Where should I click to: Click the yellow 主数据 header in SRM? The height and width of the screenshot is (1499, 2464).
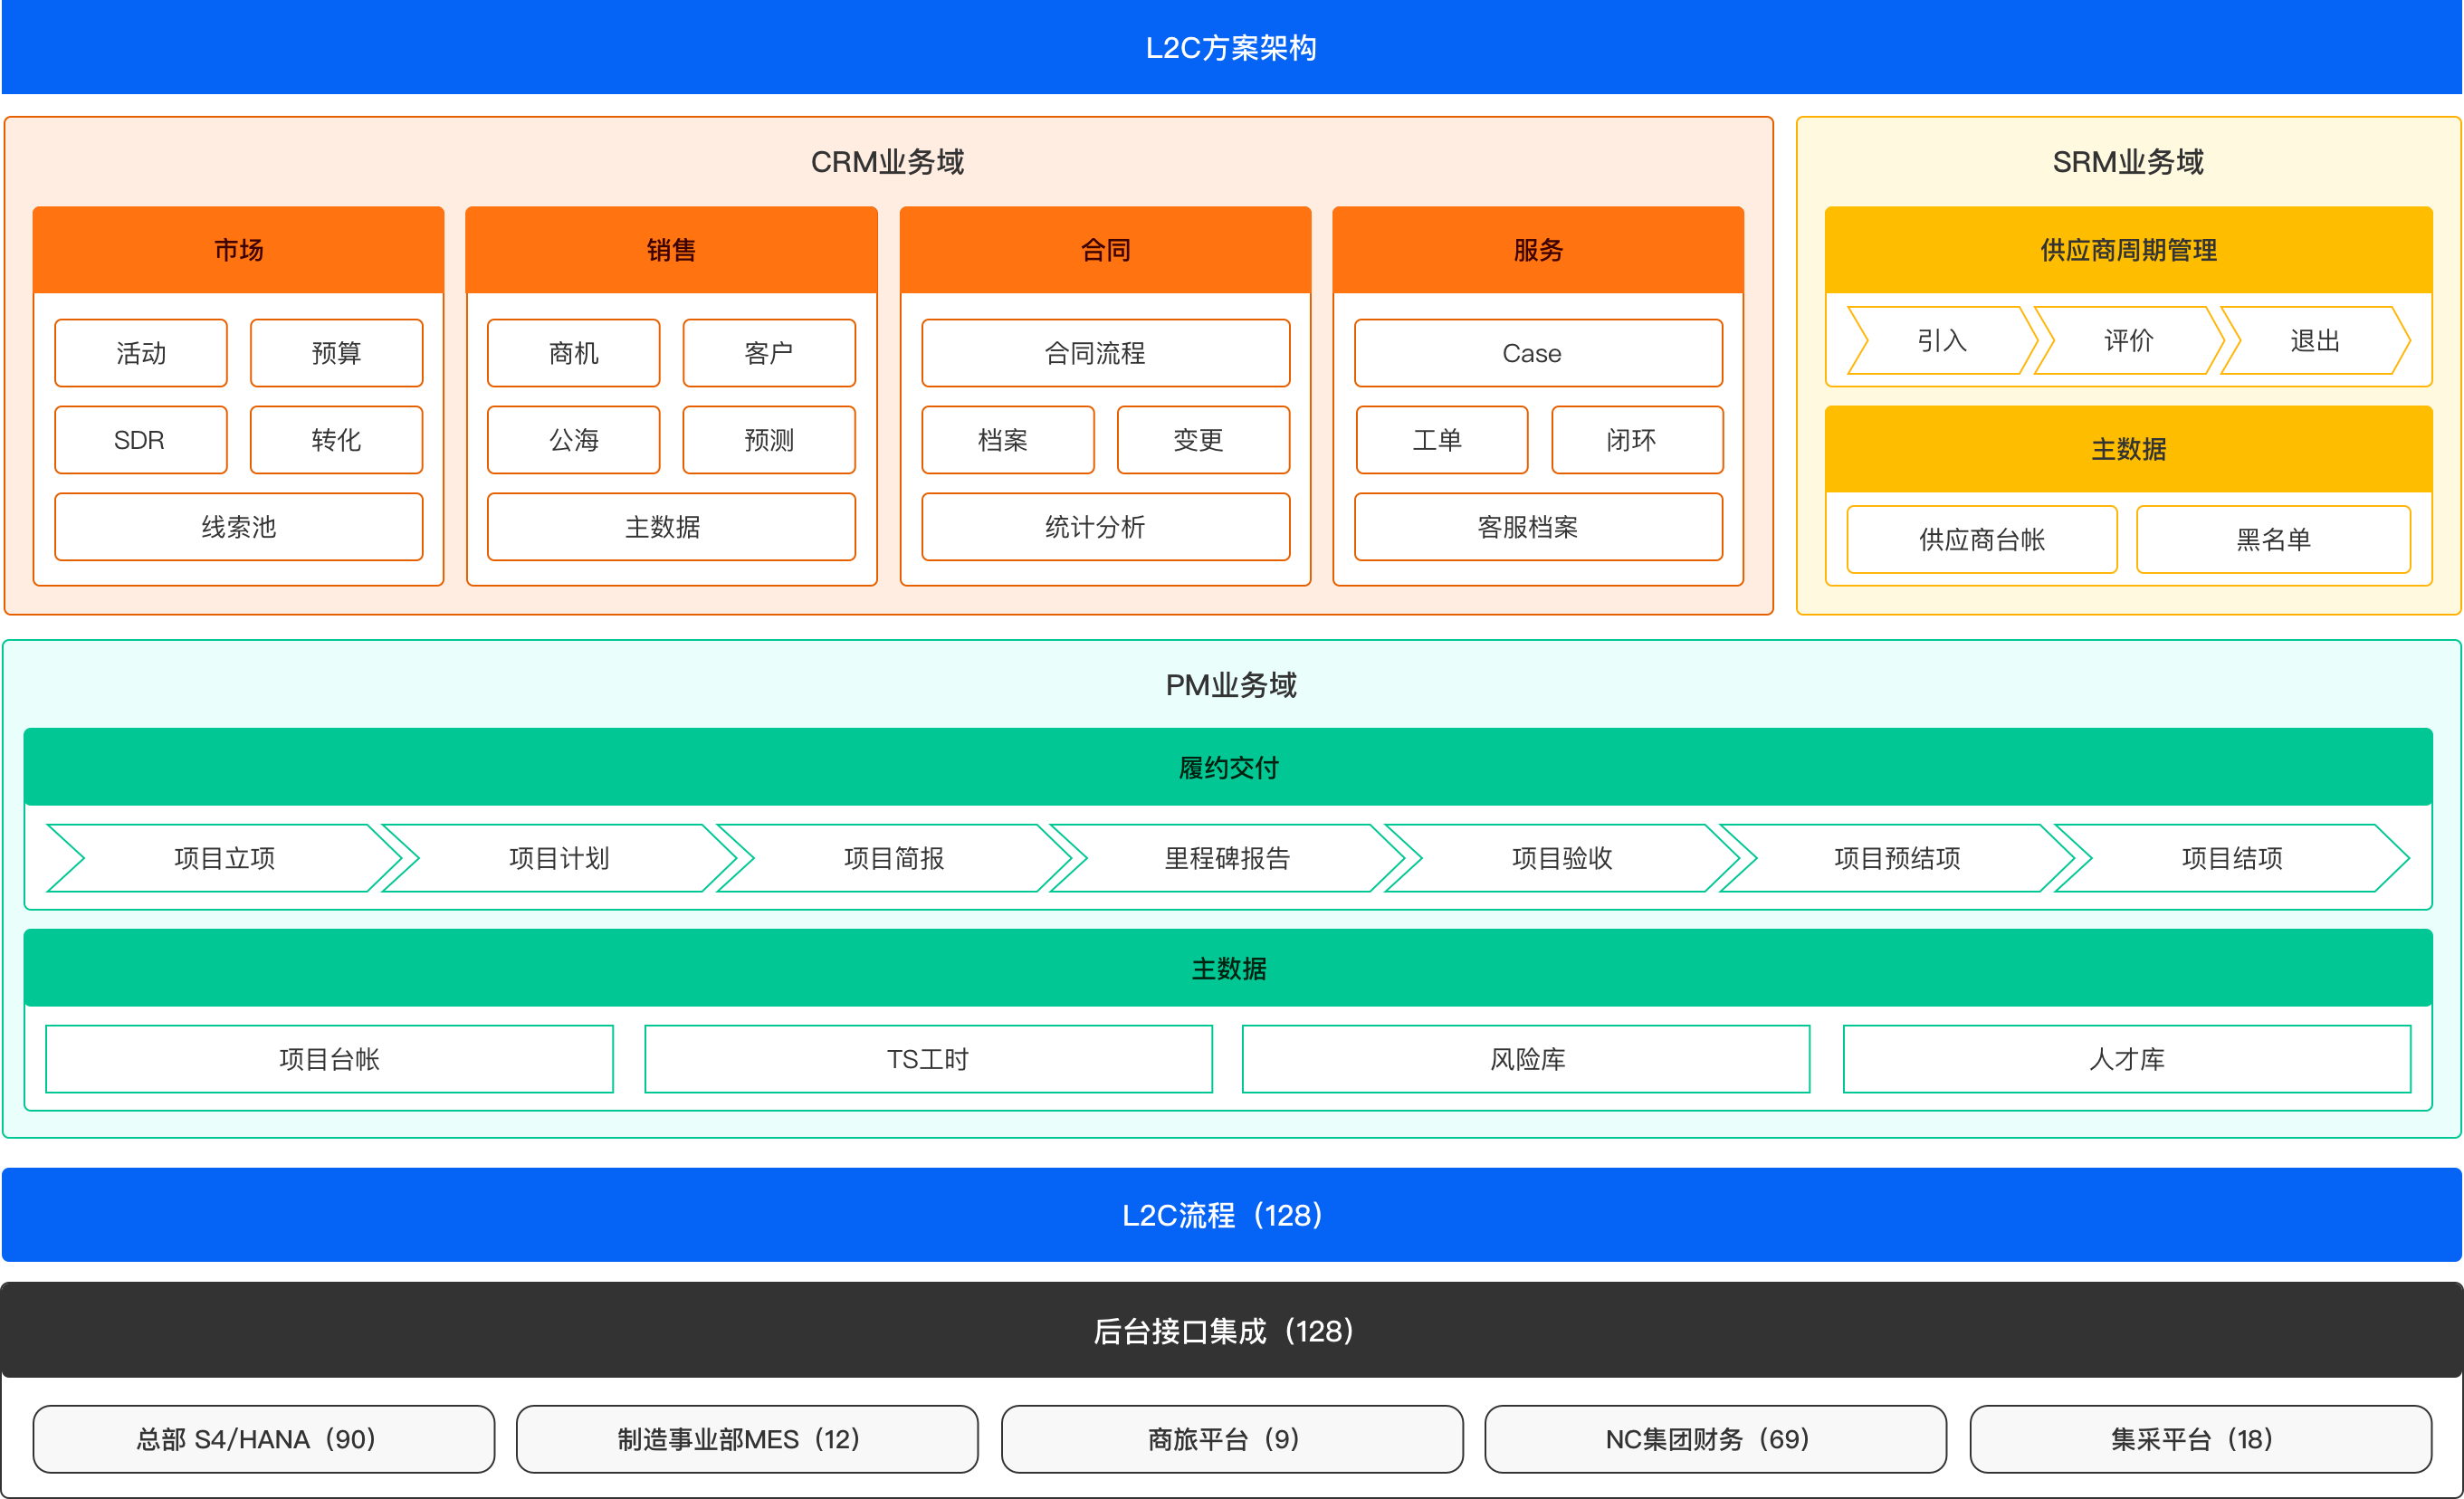coord(2129,449)
